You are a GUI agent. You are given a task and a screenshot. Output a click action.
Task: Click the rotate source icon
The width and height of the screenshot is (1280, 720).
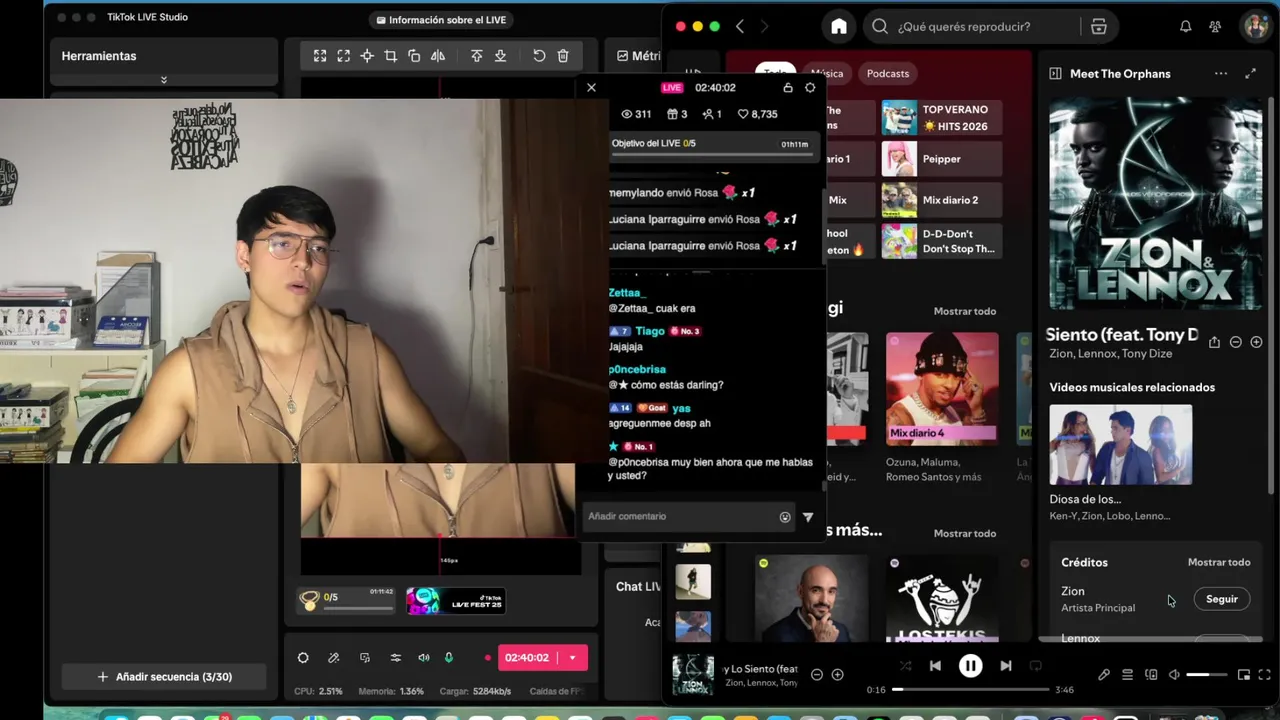point(414,56)
